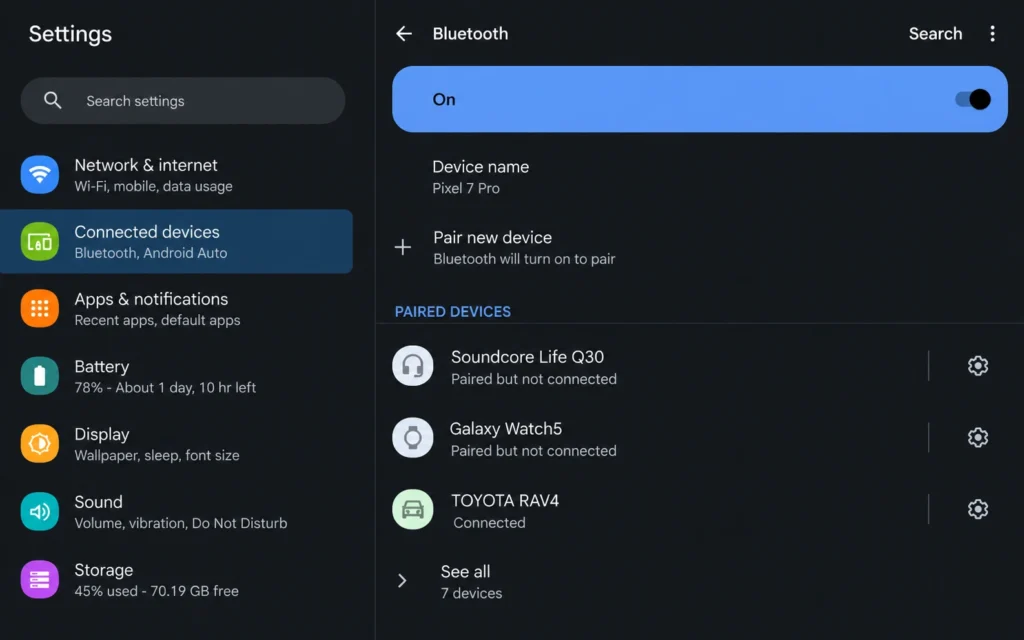The height and width of the screenshot is (640, 1024).
Task: Click the Search button in Bluetooth header
Action: 935,33
